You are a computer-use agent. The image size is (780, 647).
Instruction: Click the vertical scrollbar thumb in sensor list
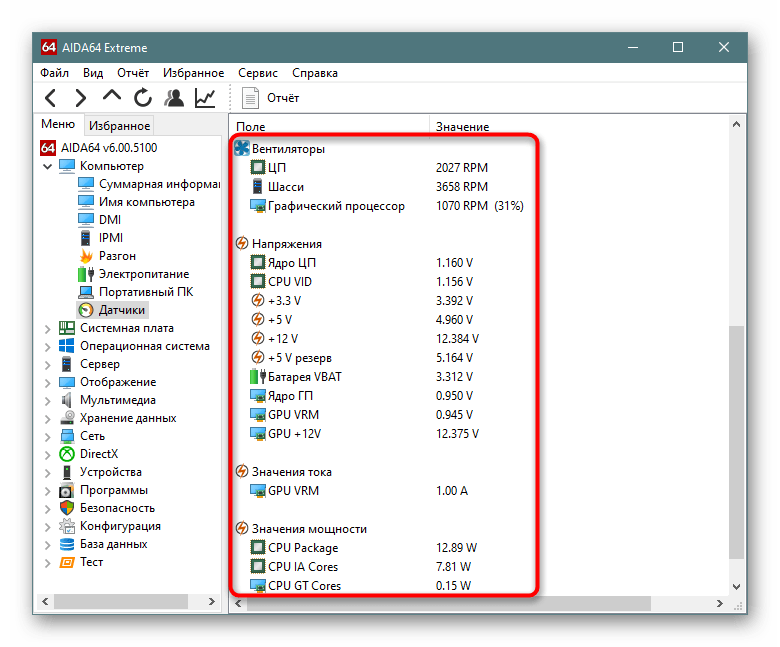[x=736, y=442]
